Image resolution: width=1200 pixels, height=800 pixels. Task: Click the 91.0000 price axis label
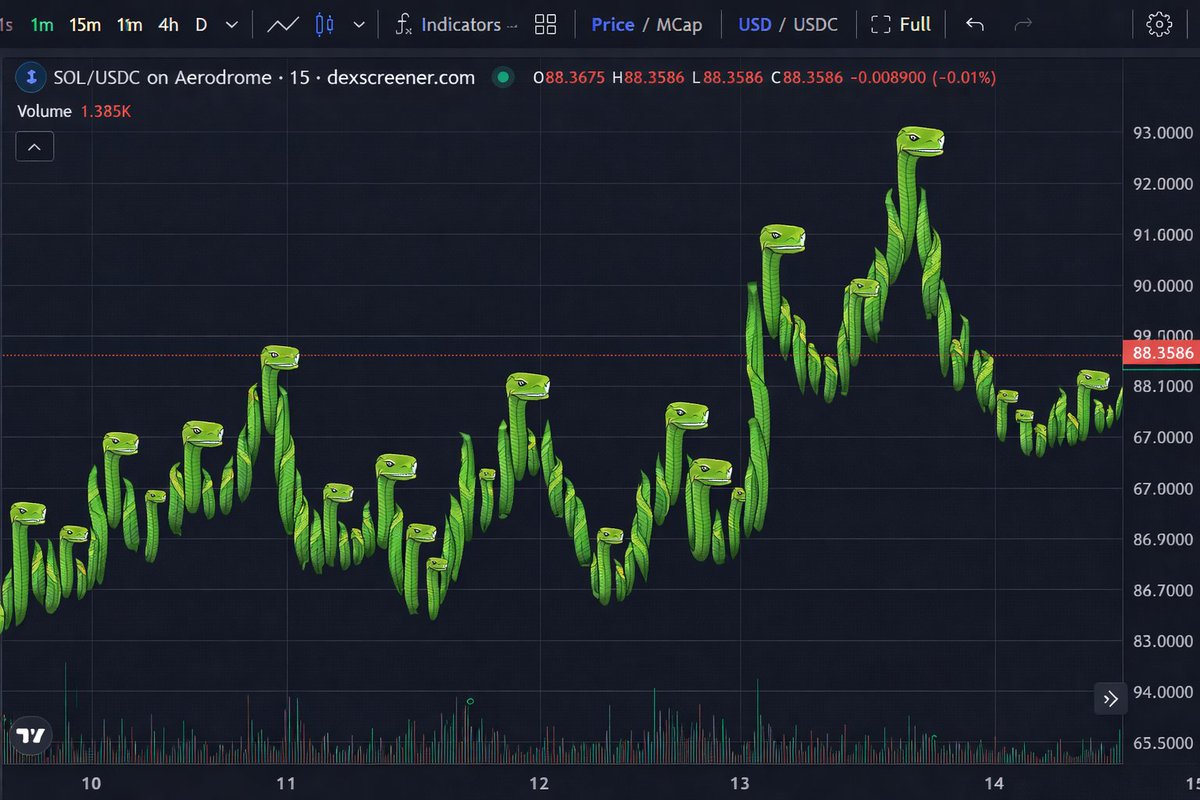1163,235
